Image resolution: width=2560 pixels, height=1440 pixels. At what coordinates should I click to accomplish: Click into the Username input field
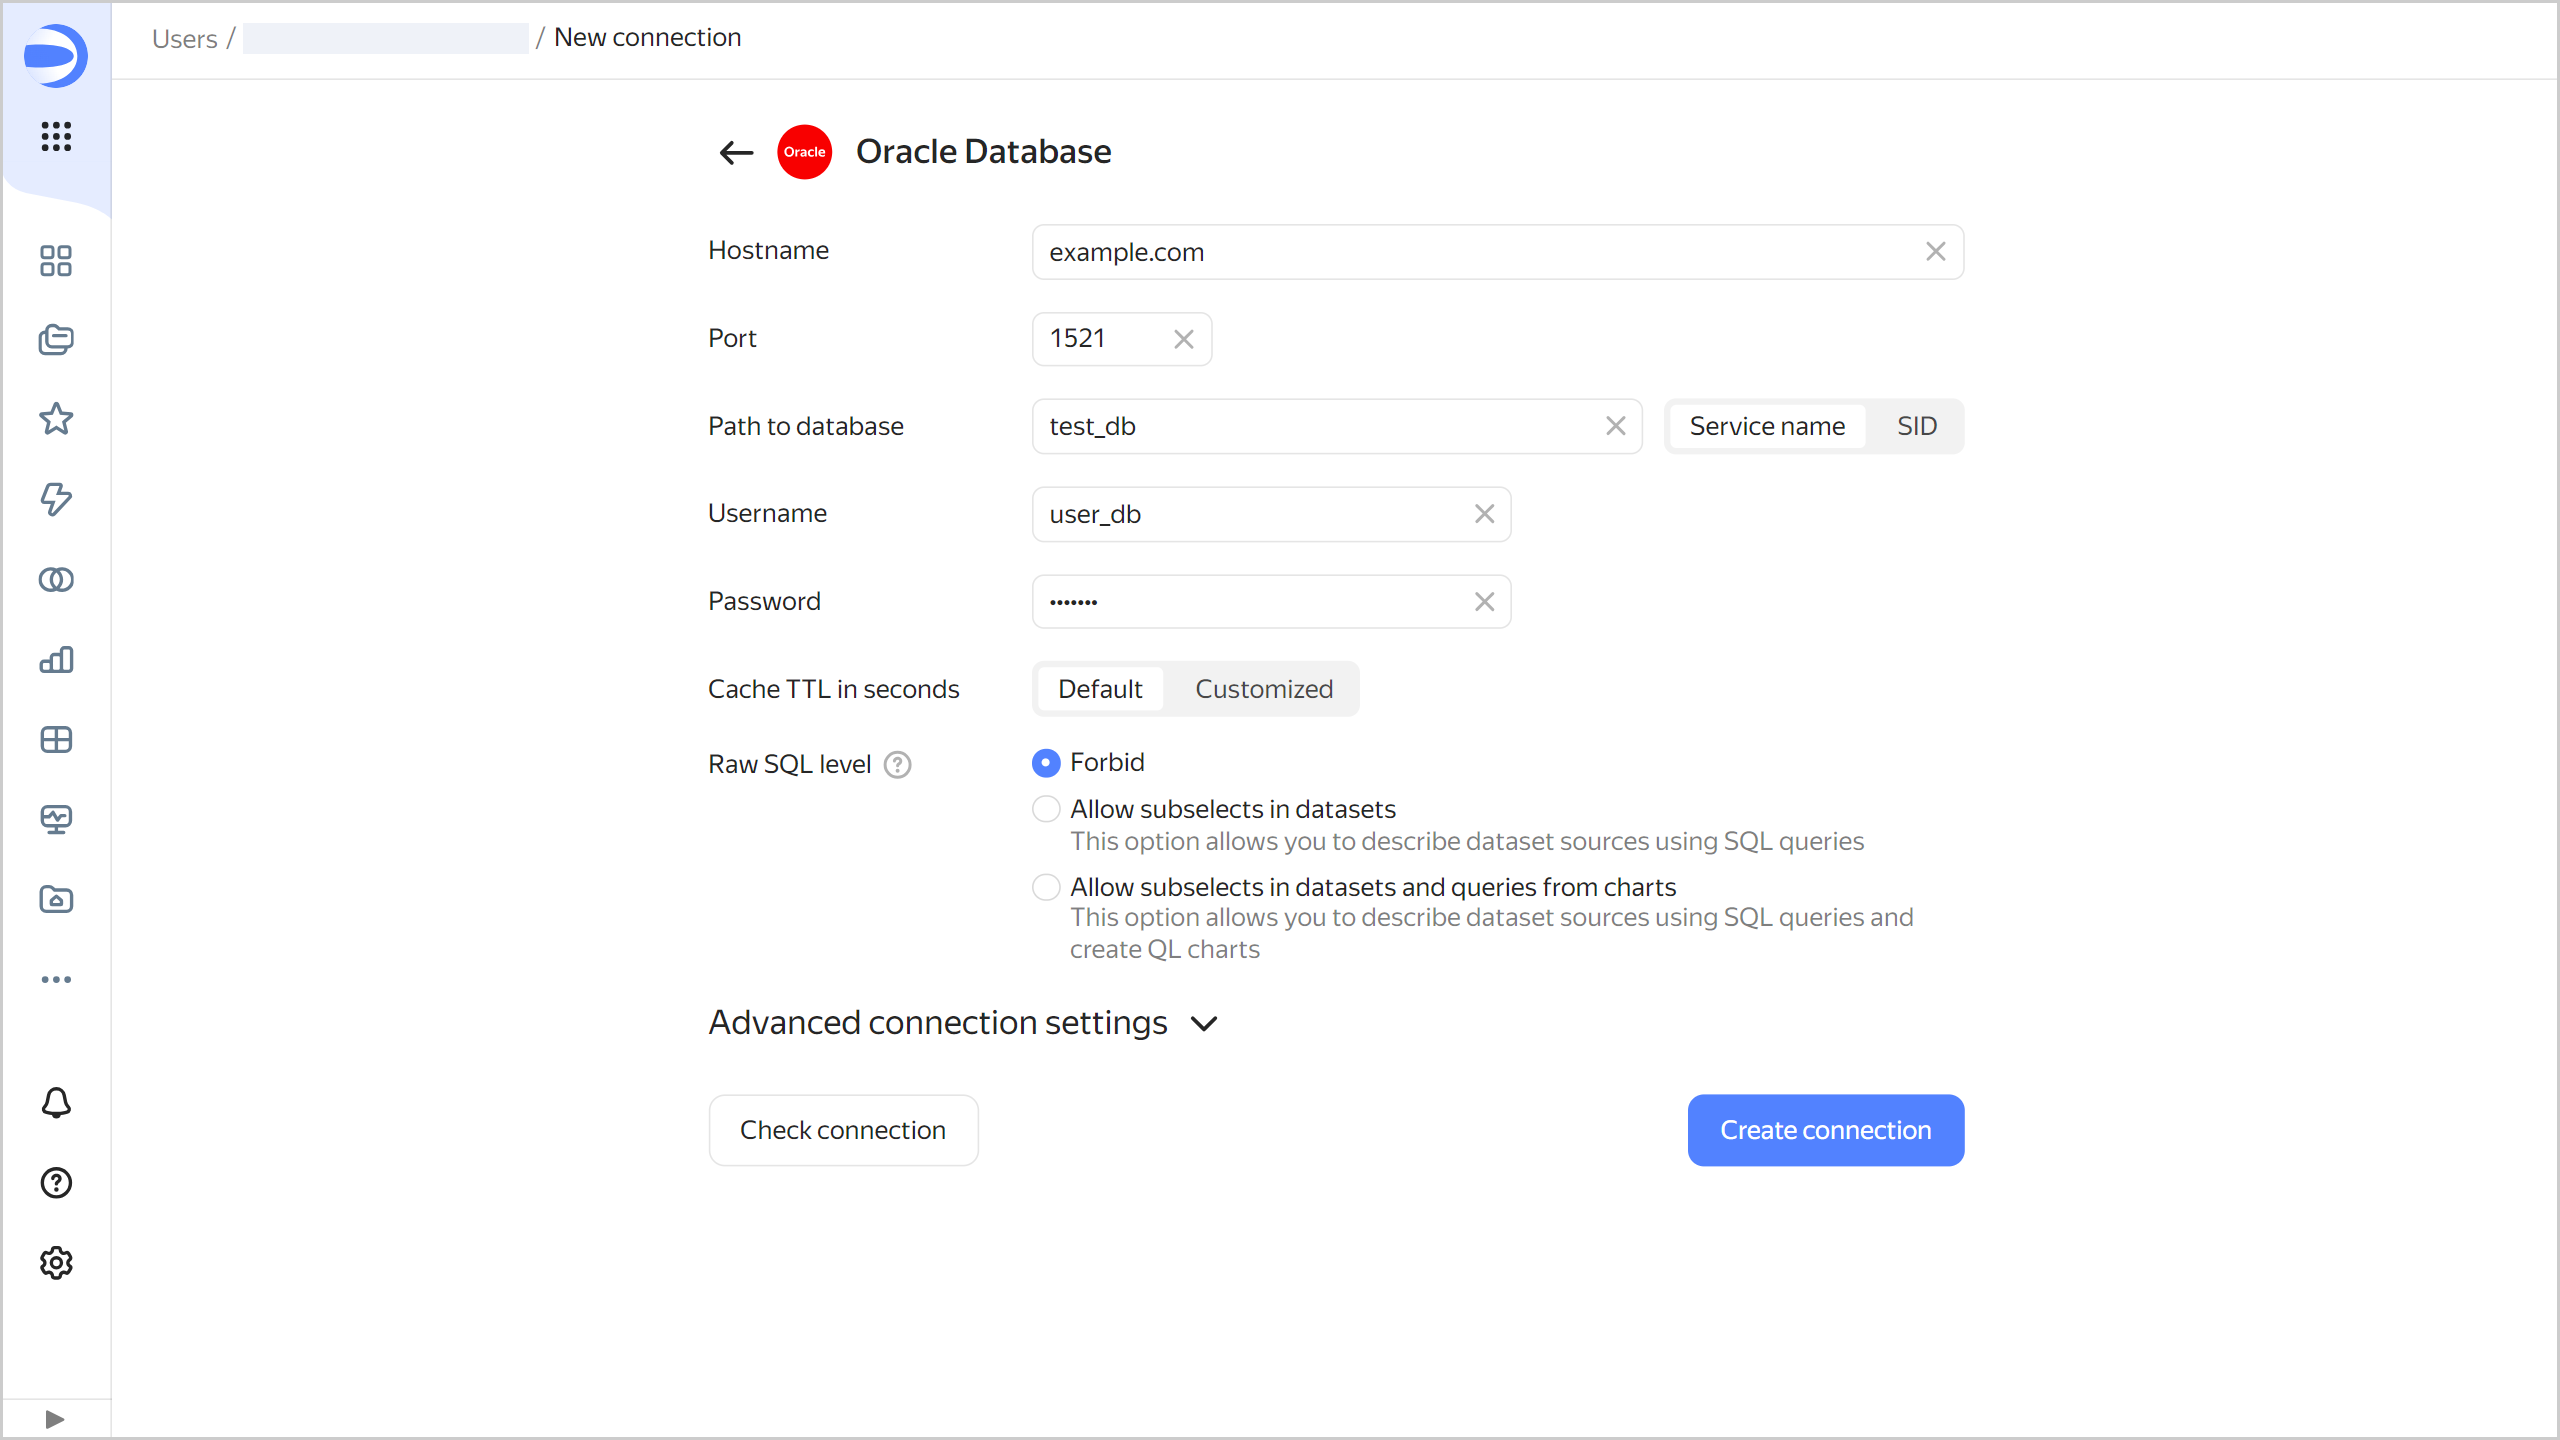1250,514
